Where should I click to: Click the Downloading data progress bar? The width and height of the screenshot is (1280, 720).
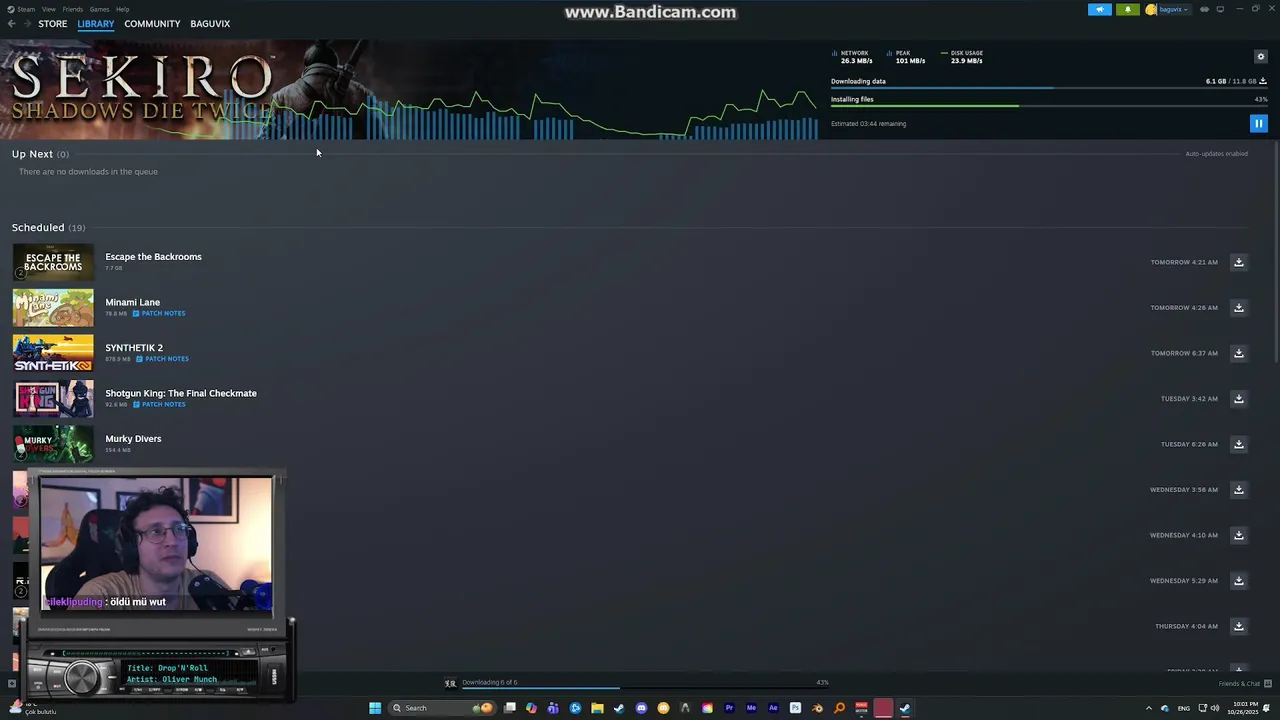click(1049, 88)
